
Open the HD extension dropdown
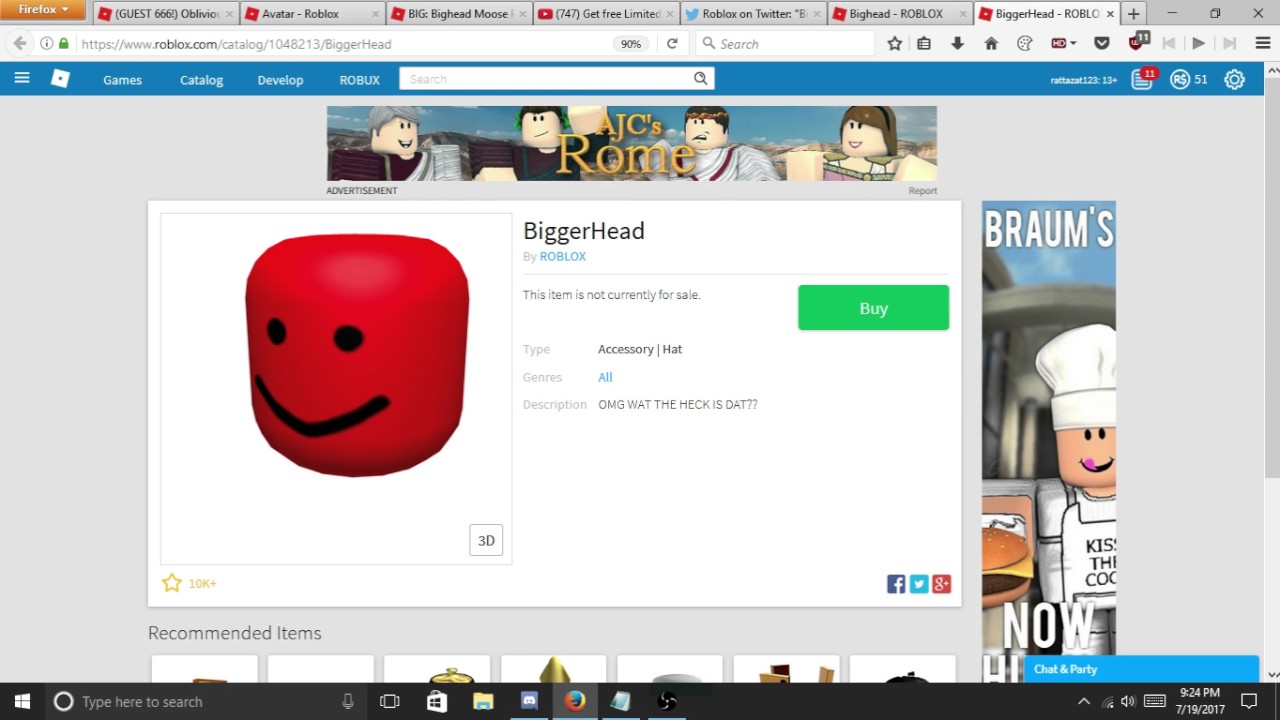[x=1063, y=44]
